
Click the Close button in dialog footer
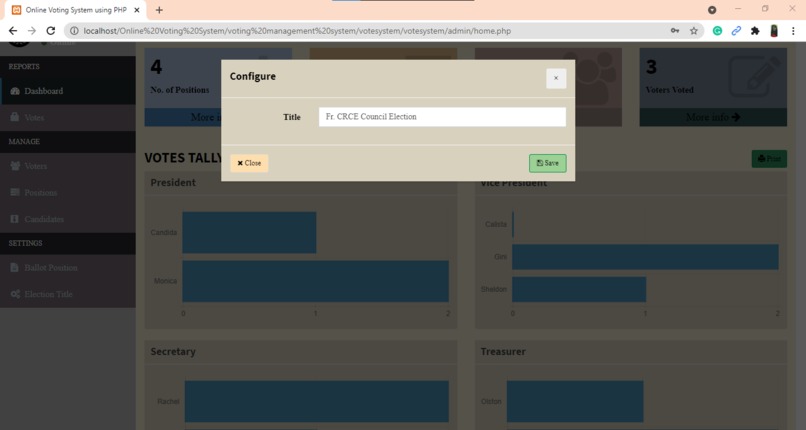point(249,163)
